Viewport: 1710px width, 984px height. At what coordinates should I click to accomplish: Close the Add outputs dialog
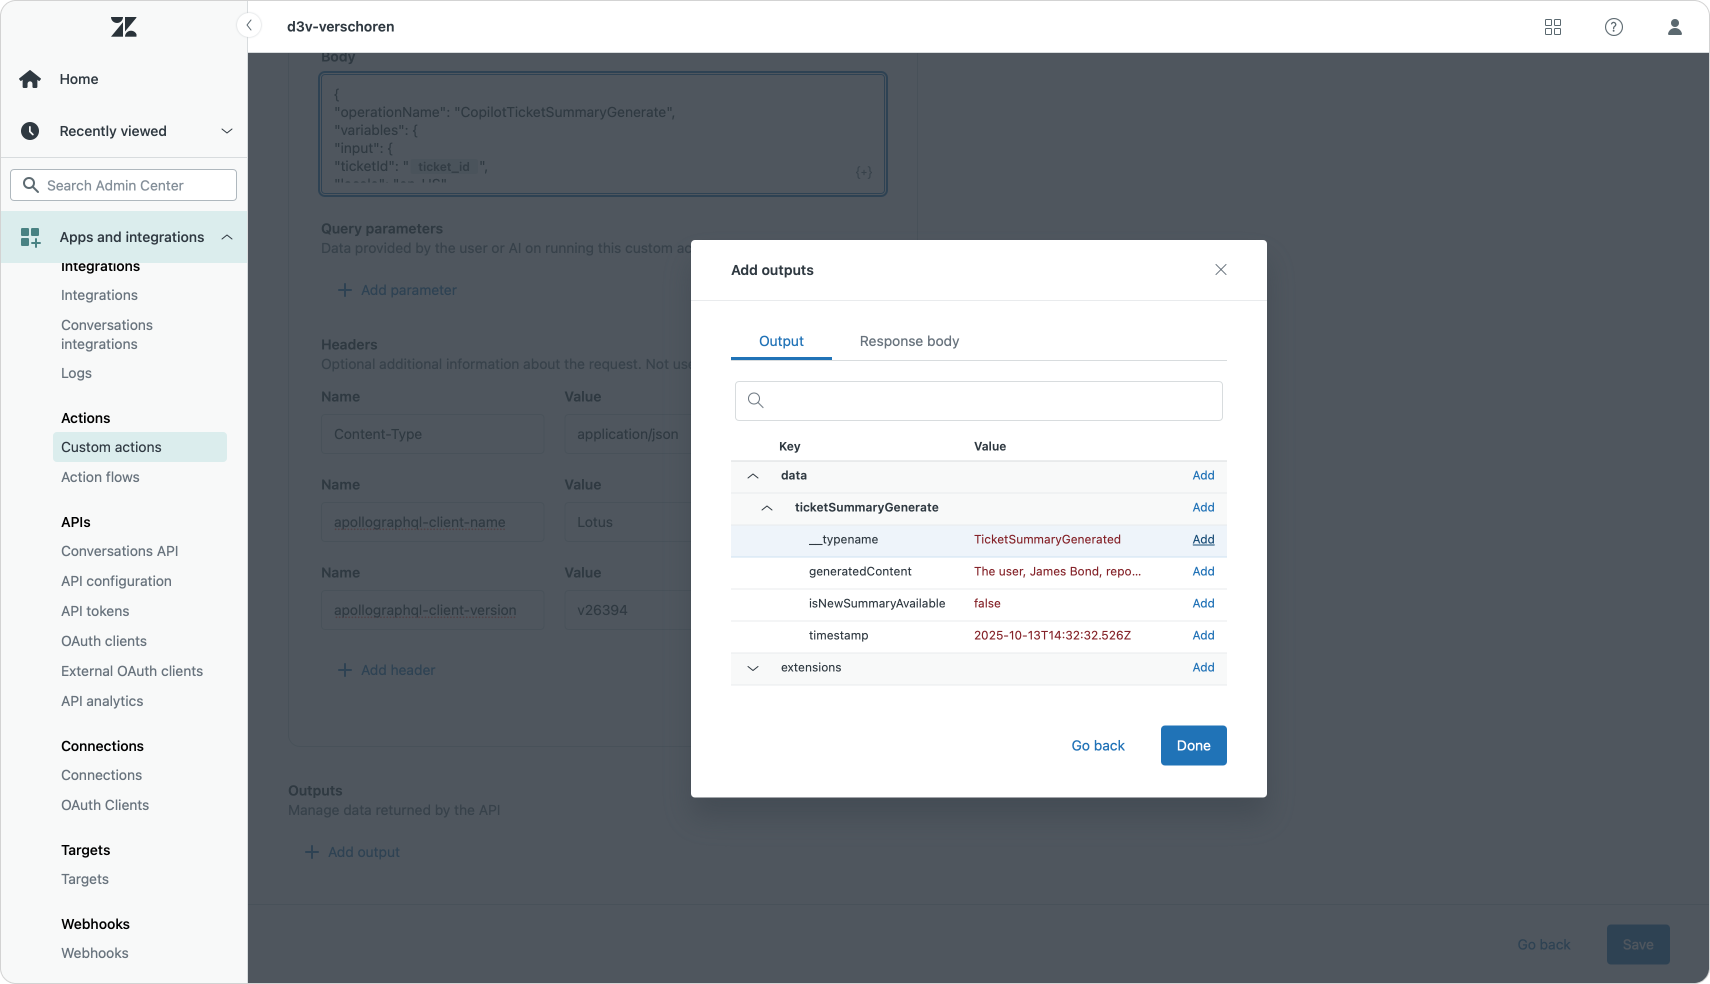pyautogui.click(x=1221, y=270)
